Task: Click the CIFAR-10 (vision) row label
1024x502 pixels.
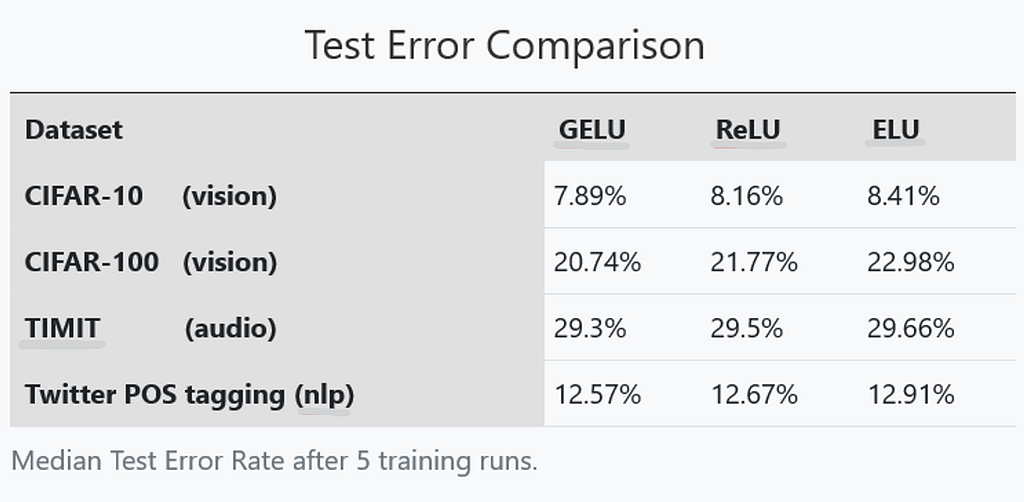Action: tap(151, 196)
